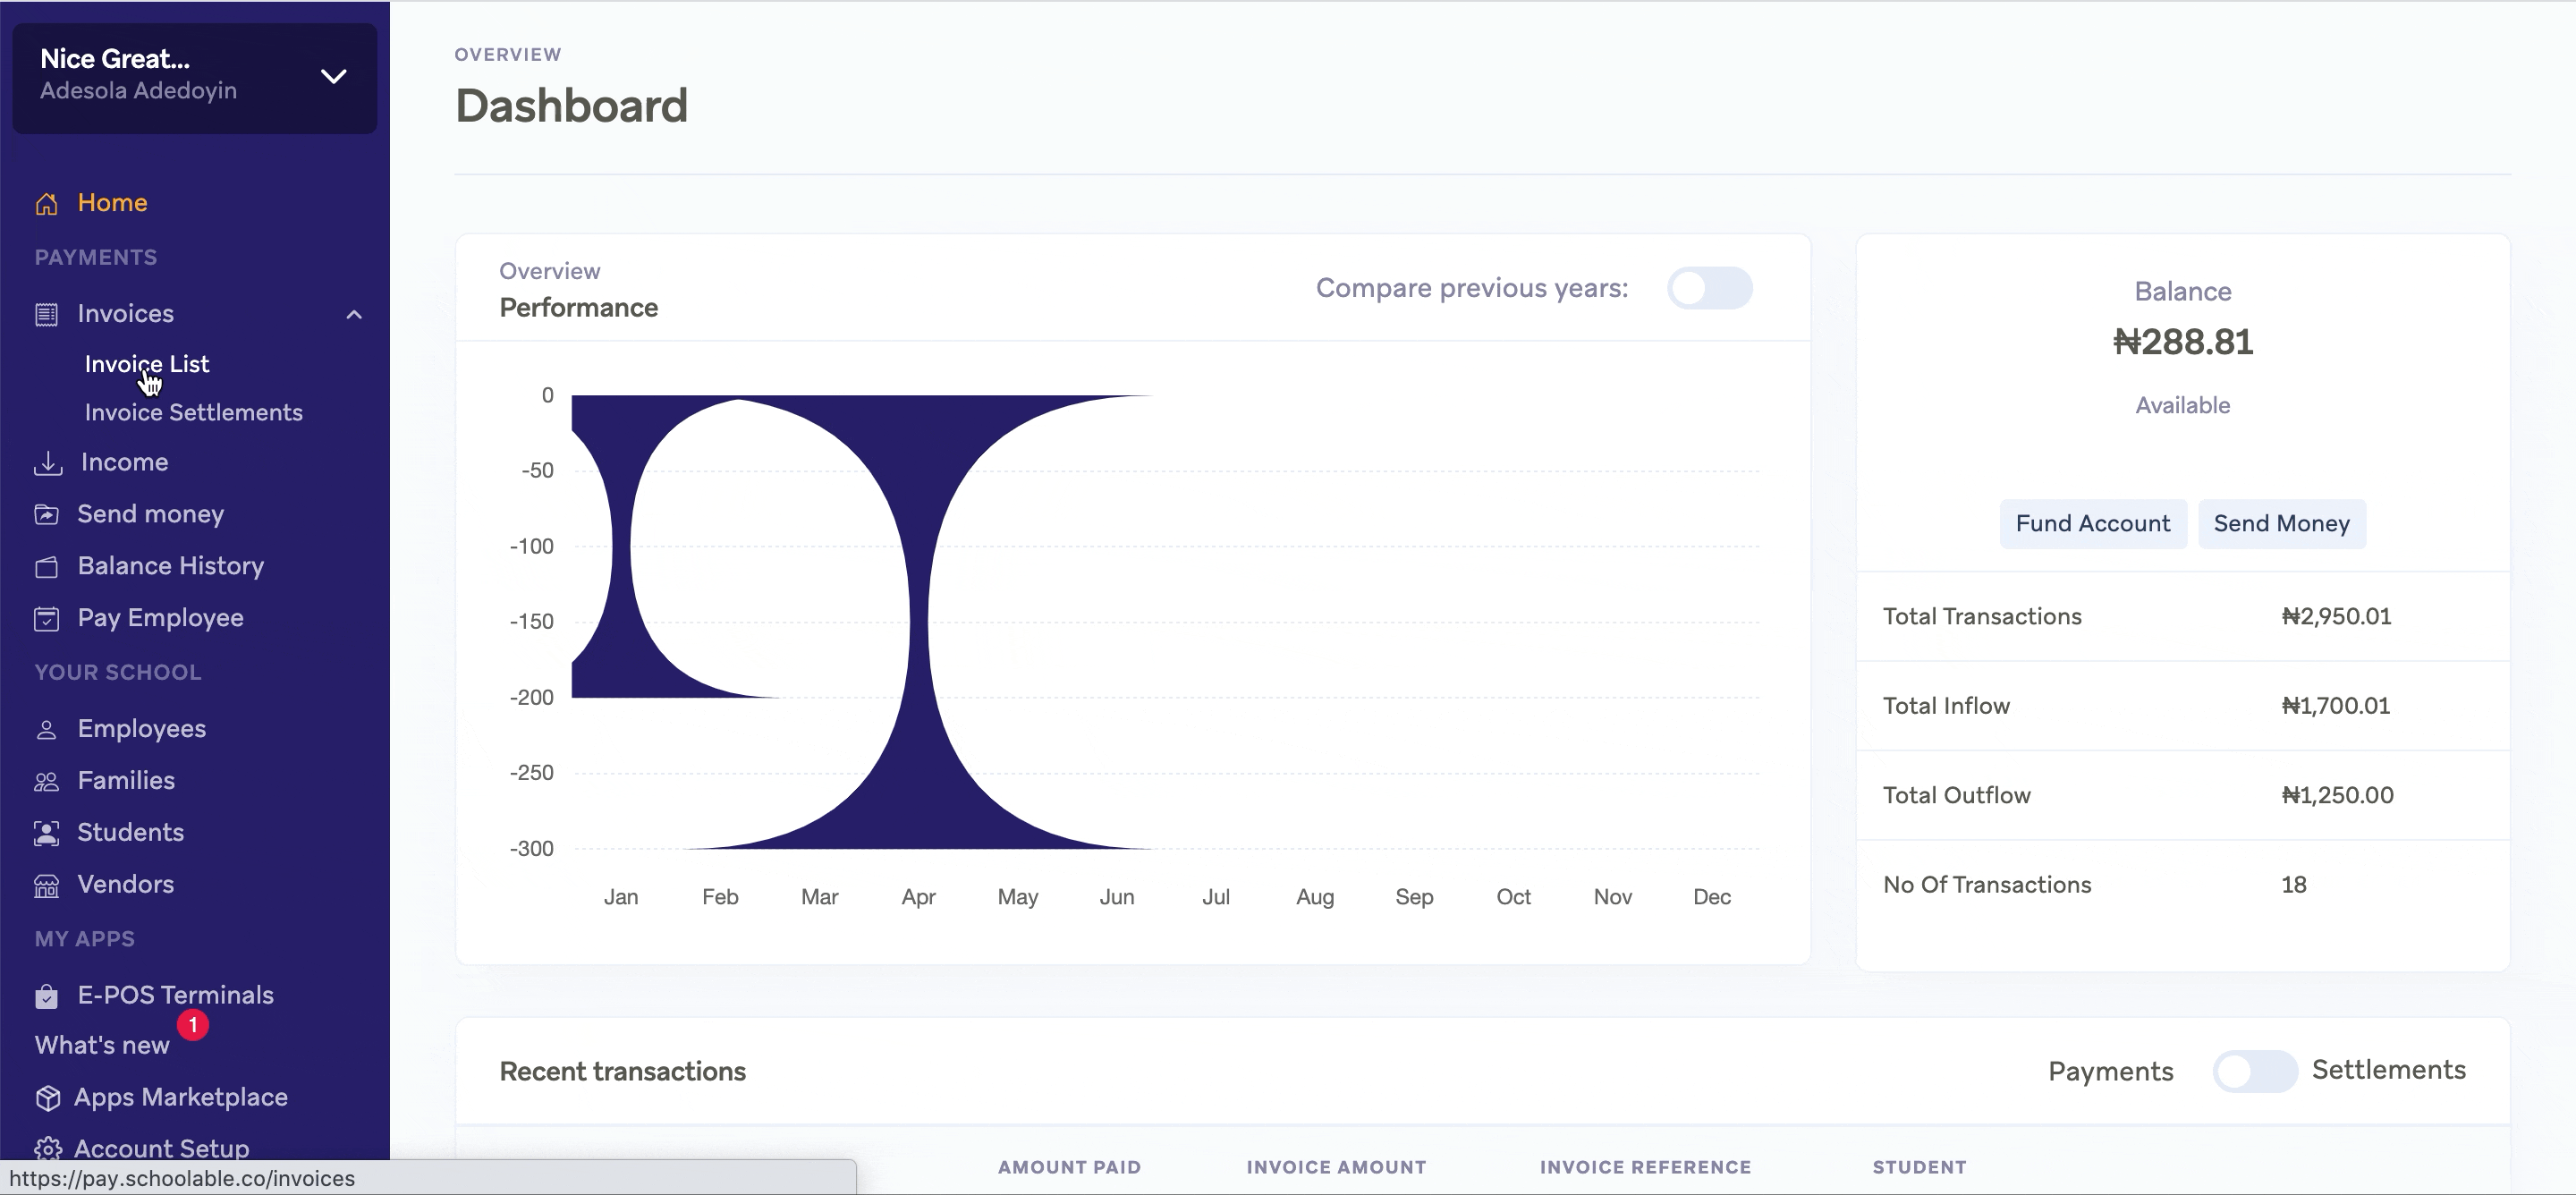Open Invoice List submenu item
Viewport: 2576px width, 1195px height.
pos(147,364)
